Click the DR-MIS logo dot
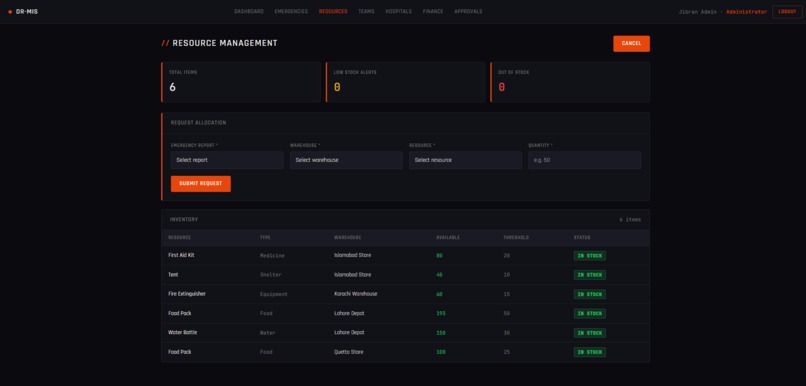The width and height of the screenshot is (806, 386). tap(10, 12)
